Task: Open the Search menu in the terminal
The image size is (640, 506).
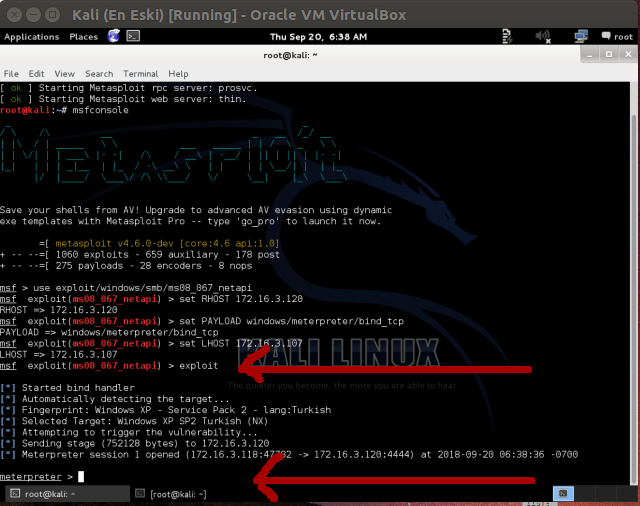Action: tap(99, 74)
